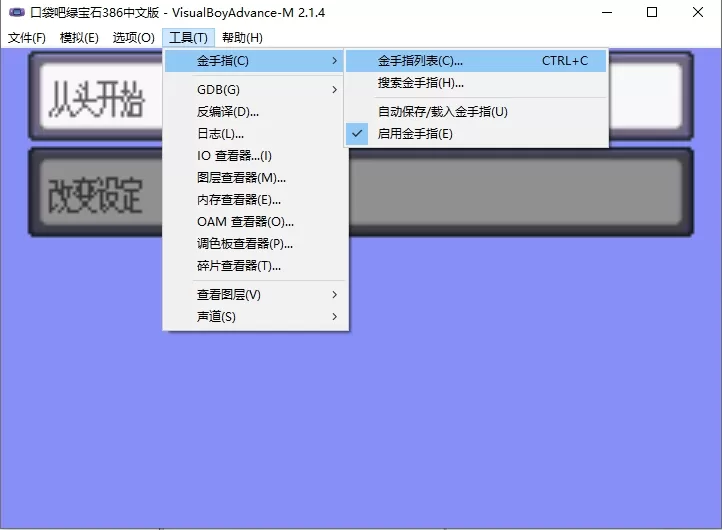Open the 帮助(H) menu
The width and height of the screenshot is (722, 530).
click(x=242, y=38)
